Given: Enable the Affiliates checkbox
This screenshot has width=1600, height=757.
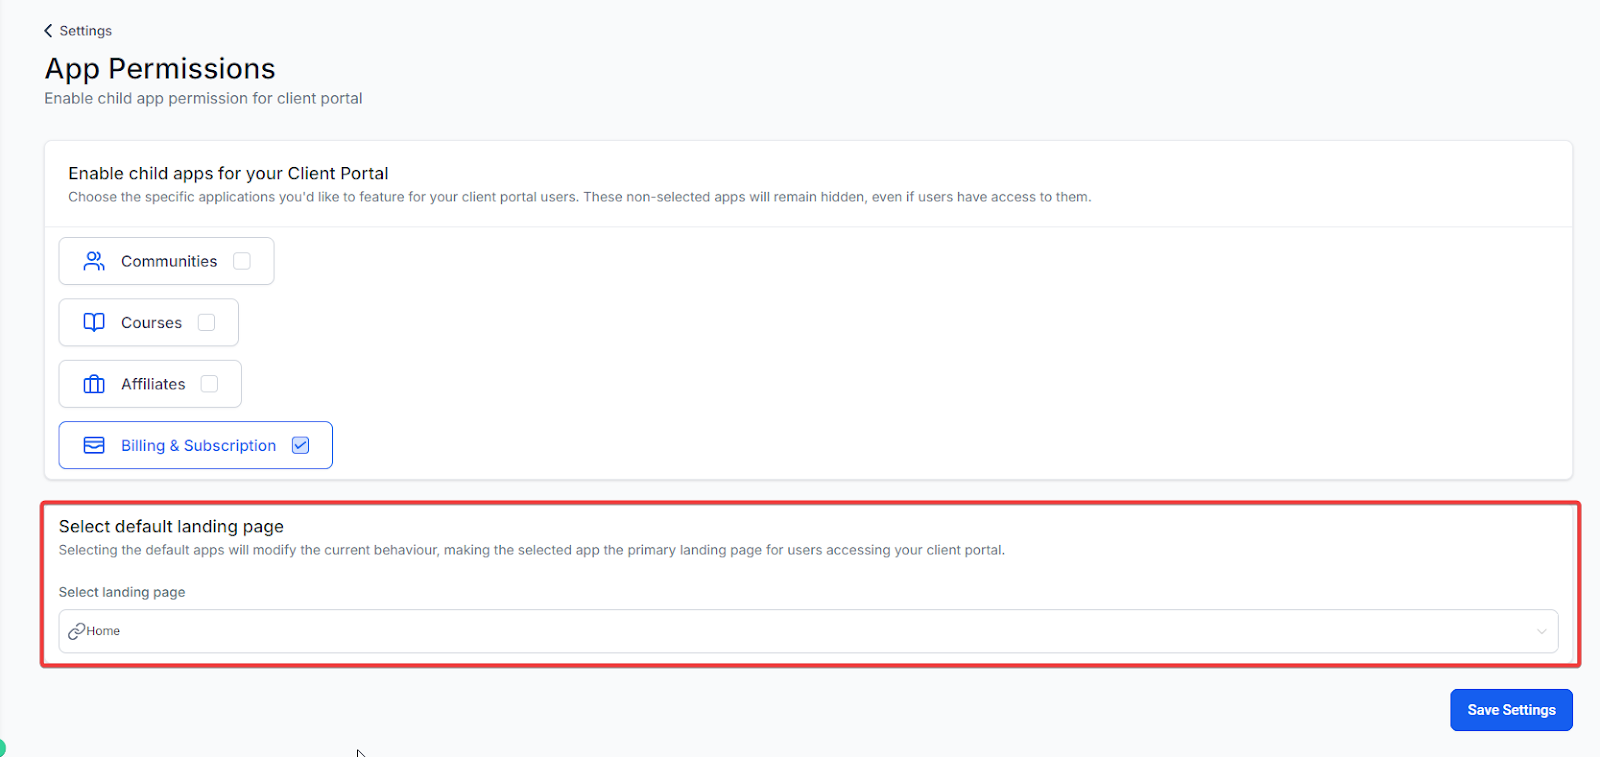Looking at the screenshot, I should pyautogui.click(x=210, y=384).
